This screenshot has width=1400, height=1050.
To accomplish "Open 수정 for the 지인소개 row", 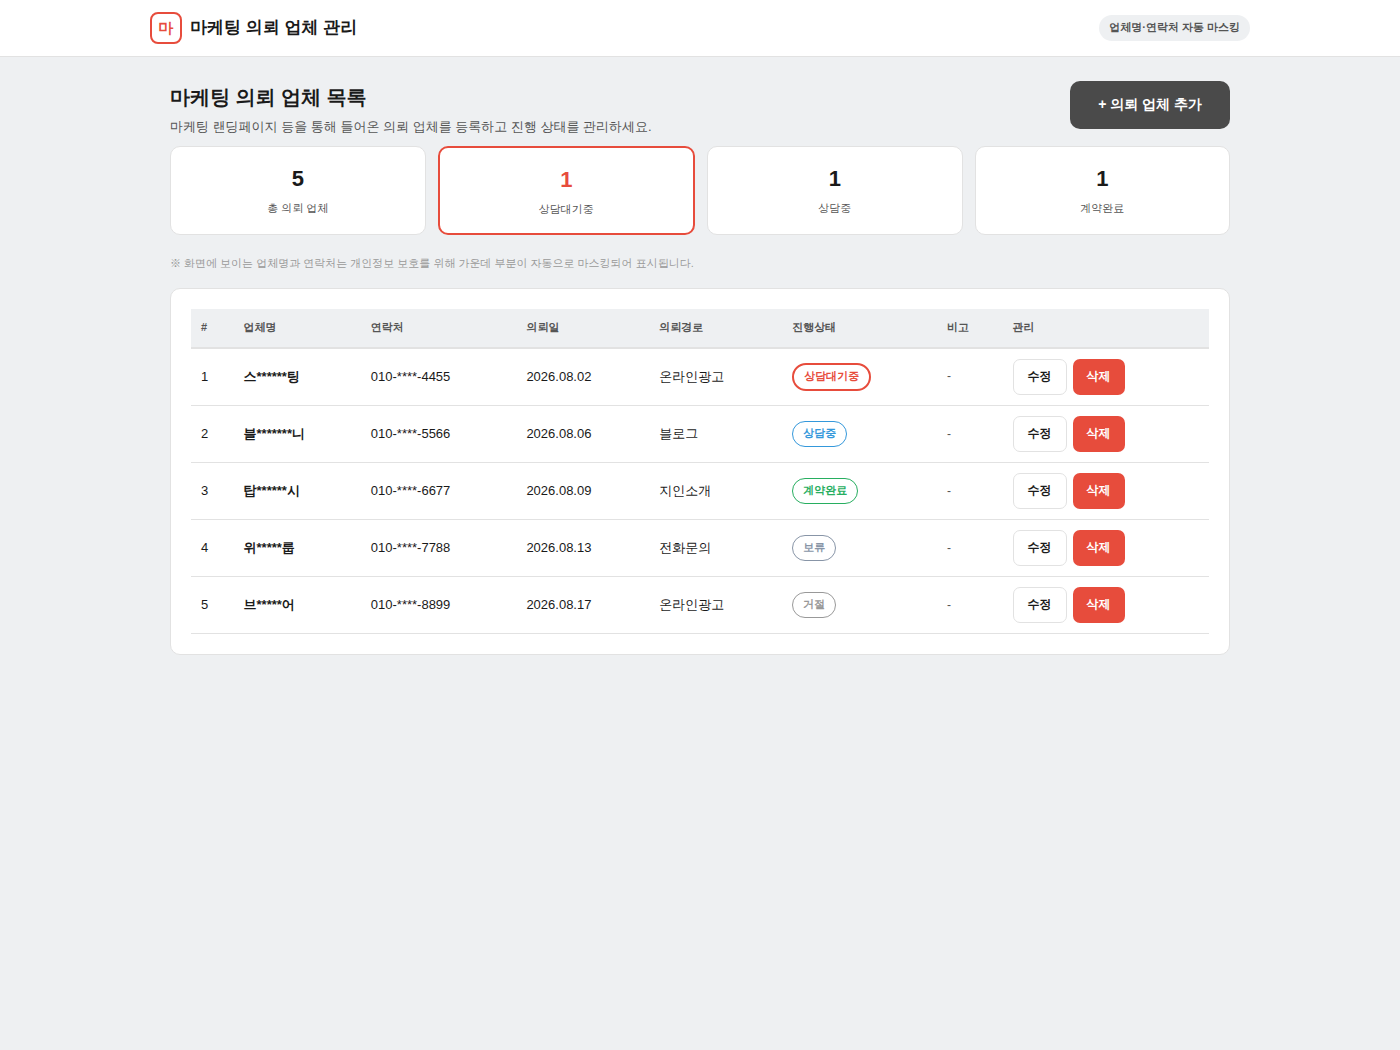I will [1039, 491].
